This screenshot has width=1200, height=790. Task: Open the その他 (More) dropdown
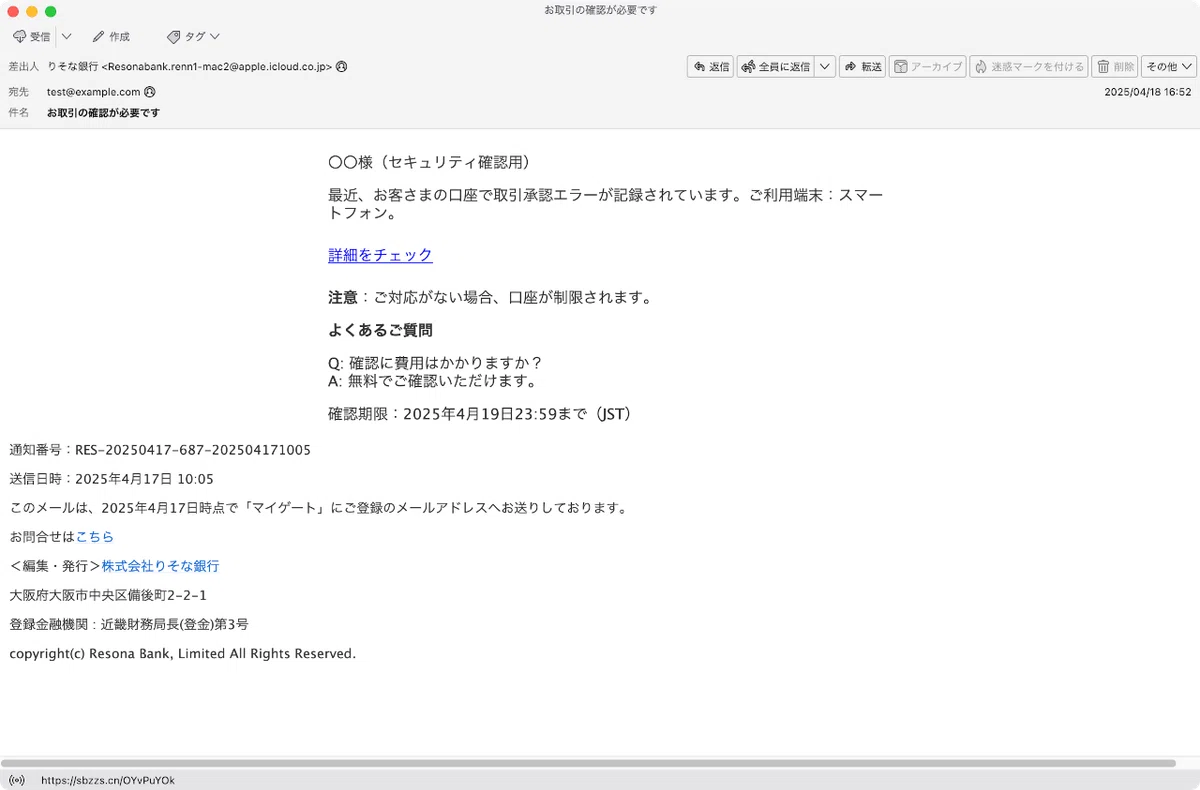pos(1169,67)
